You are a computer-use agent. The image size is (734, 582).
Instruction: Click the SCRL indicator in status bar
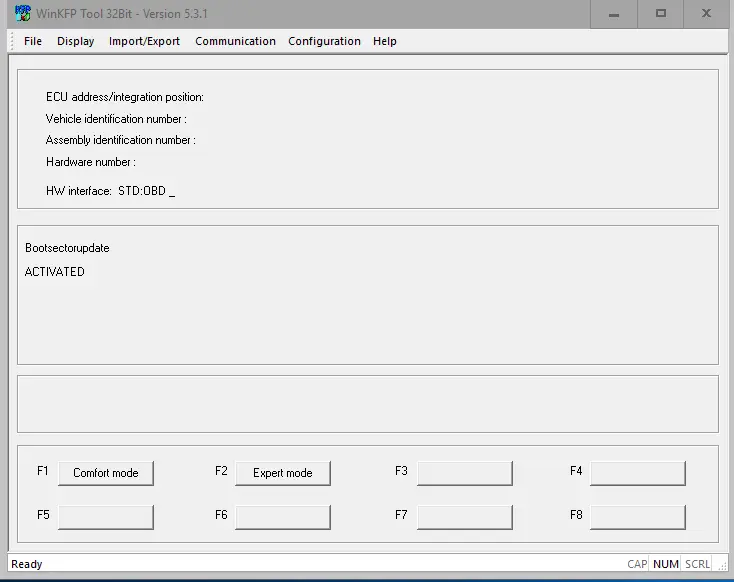tap(697, 564)
